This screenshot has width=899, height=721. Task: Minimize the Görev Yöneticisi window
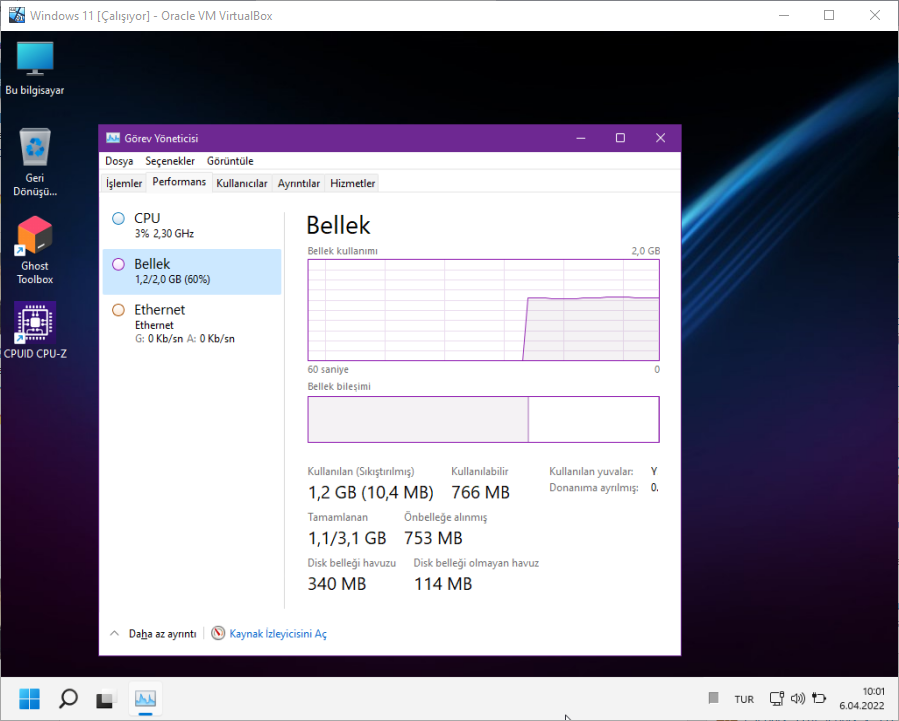coord(581,138)
